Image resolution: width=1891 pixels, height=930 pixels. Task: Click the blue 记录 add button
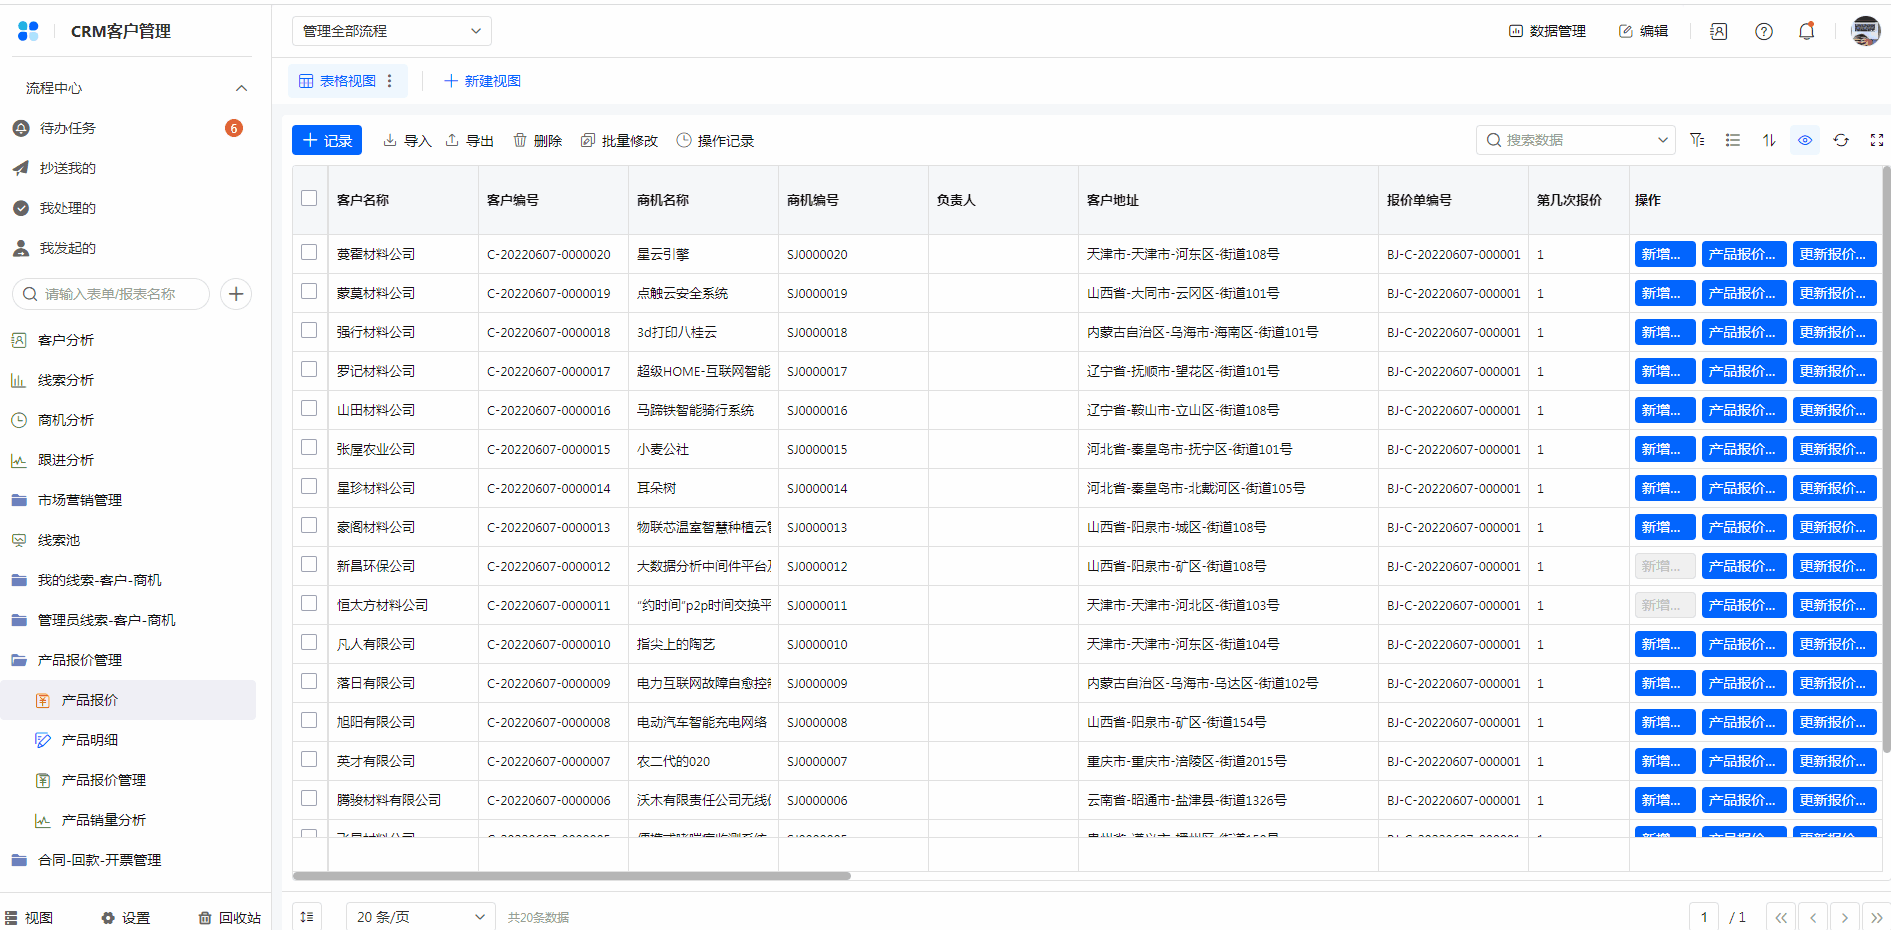[327, 140]
